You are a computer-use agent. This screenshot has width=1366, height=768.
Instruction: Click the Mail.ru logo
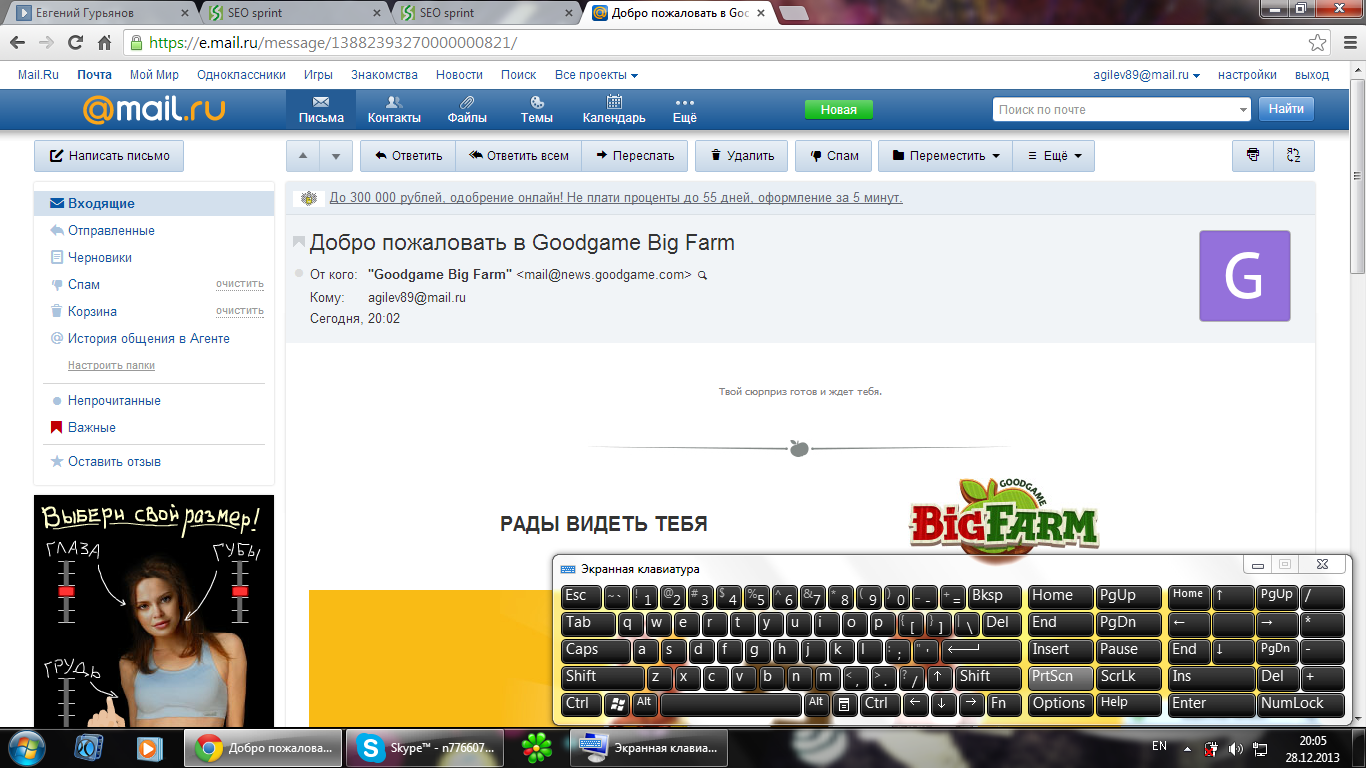point(154,109)
